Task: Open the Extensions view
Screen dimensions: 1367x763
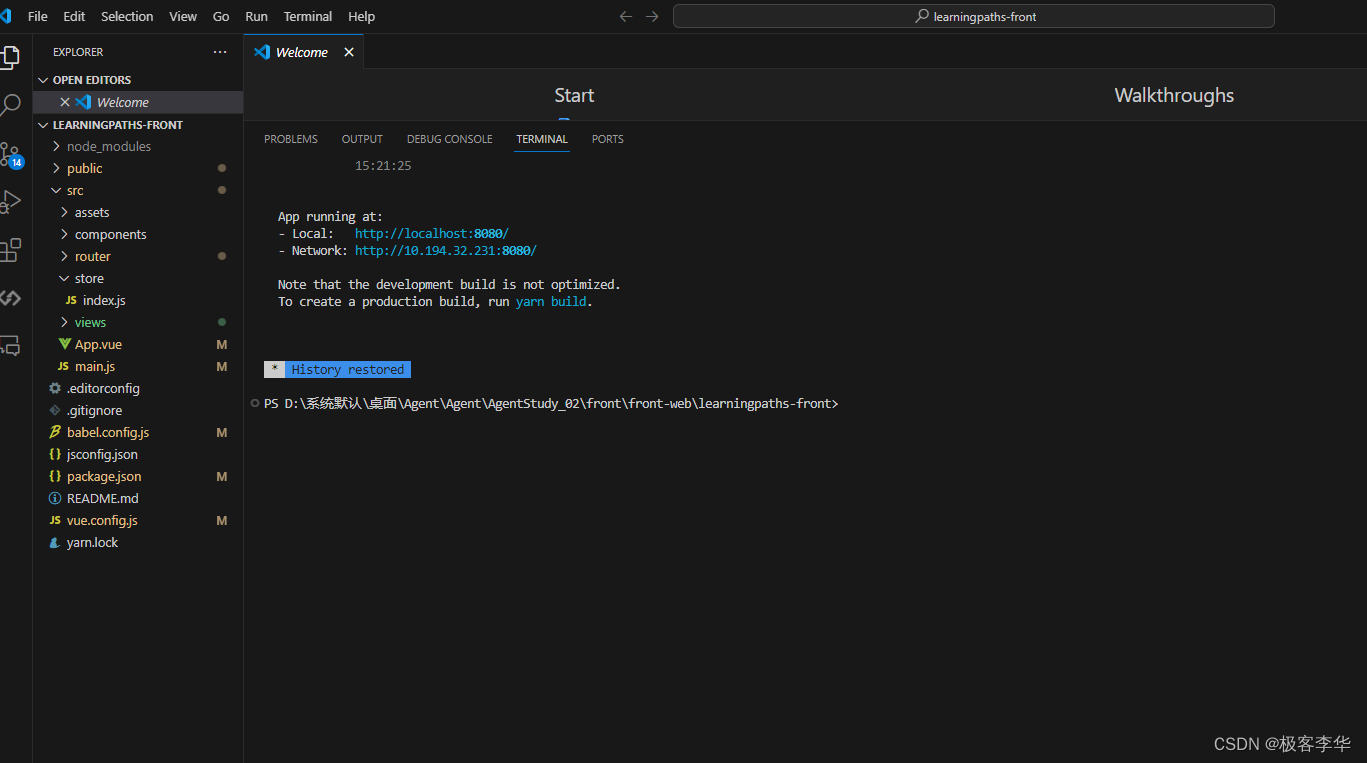Action: (9, 250)
